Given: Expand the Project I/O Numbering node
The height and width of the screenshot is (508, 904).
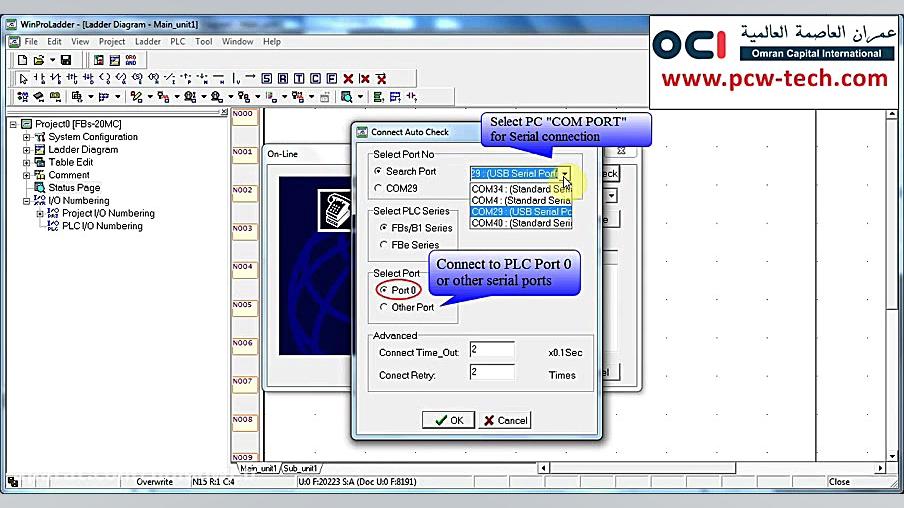Looking at the screenshot, I should tap(40, 213).
